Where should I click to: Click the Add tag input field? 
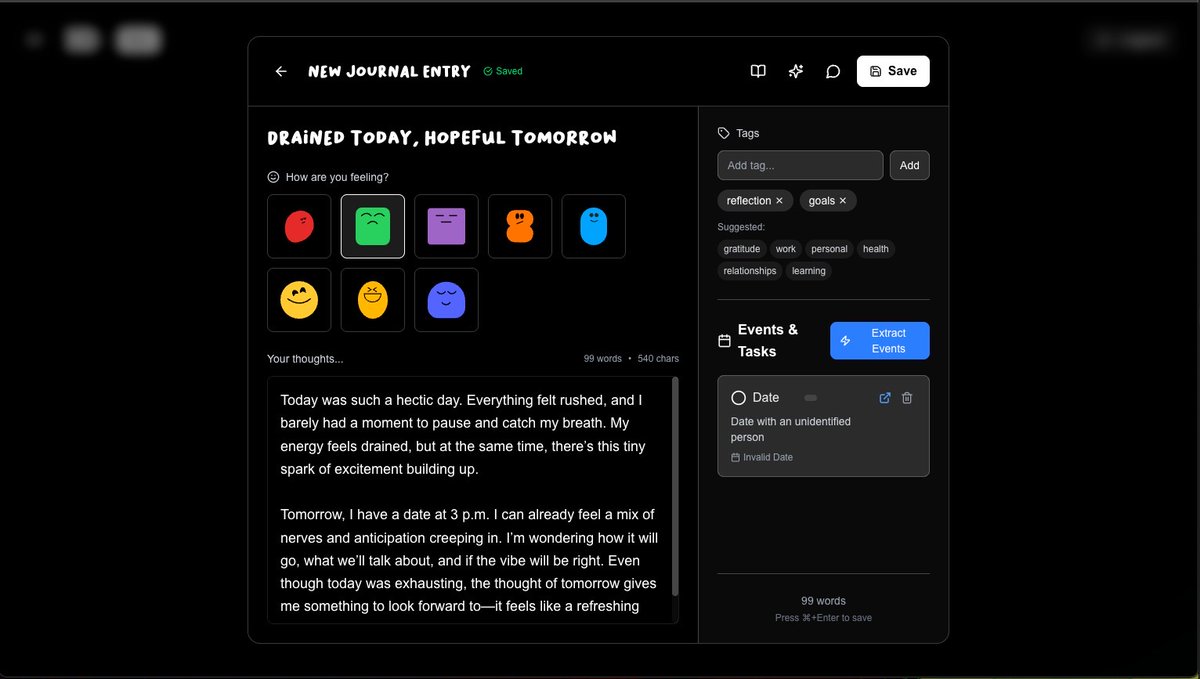800,165
